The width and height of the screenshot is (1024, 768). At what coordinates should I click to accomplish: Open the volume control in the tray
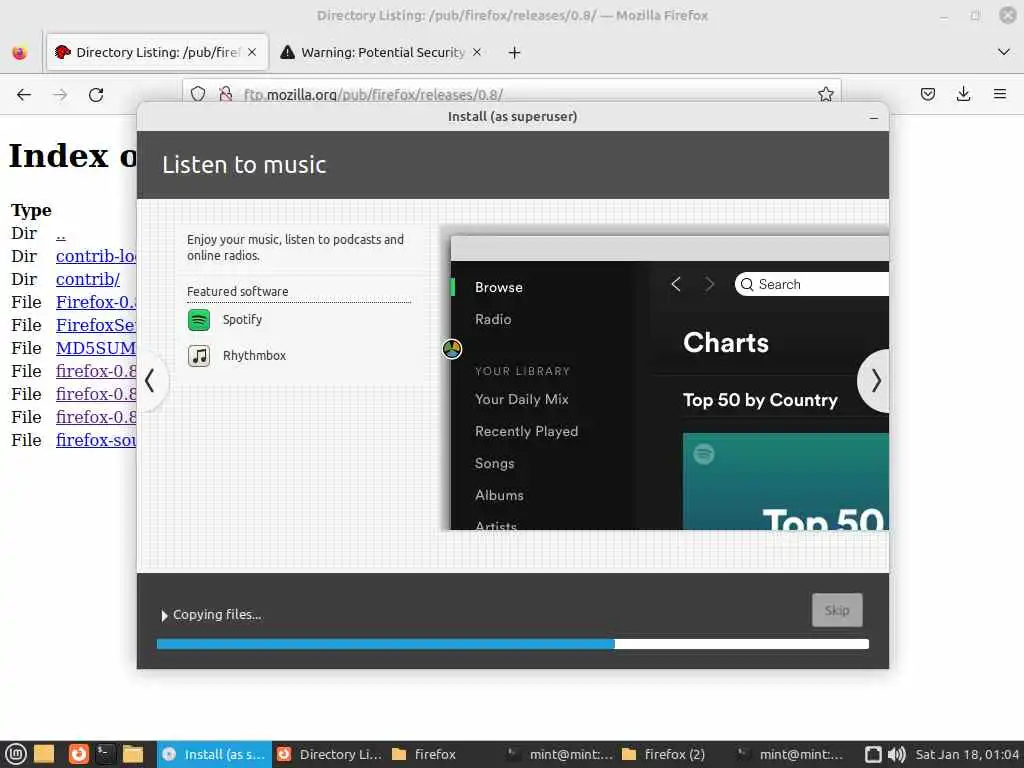897,754
